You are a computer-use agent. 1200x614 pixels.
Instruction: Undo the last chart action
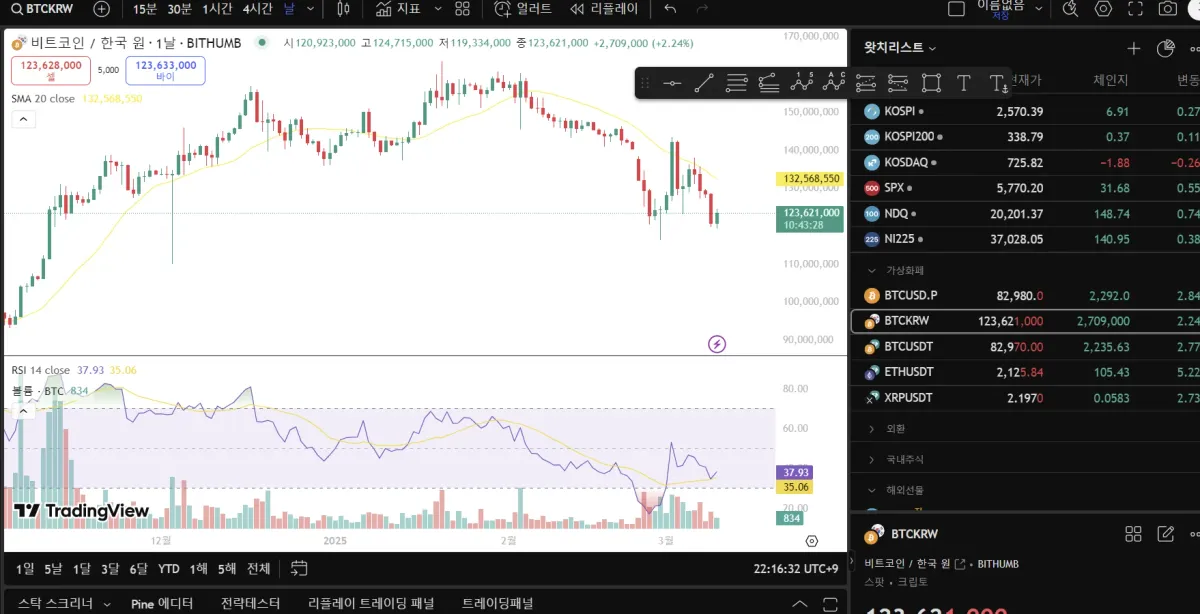(670, 9)
